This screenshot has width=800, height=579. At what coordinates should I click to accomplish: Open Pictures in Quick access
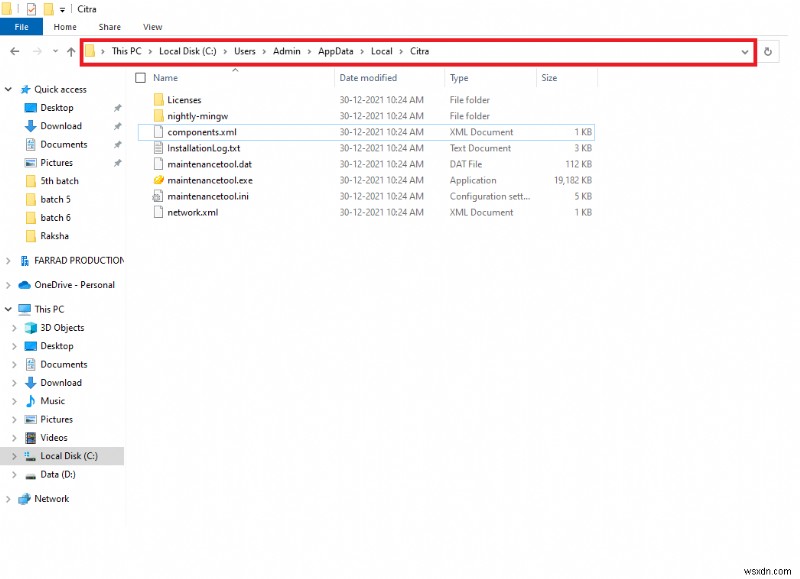click(57, 163)
